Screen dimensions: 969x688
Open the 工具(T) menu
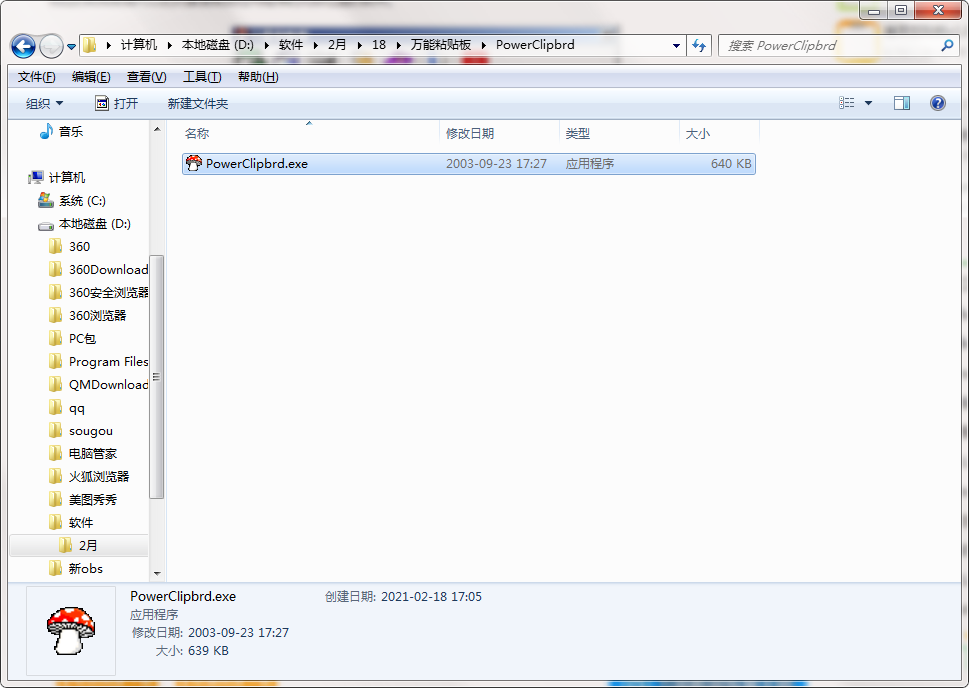pyautogui.click(x=202, y=77)
